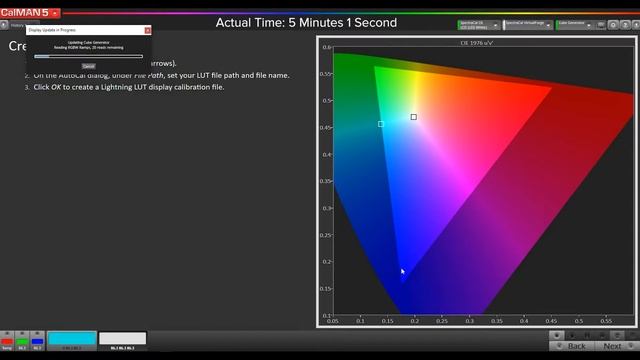Select the blue color swatch
The width and height of the screenshot is (640, 360).
37,341
